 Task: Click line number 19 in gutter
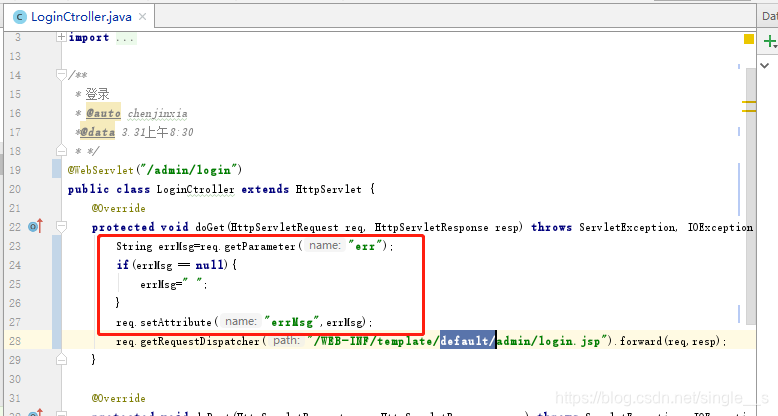tap(15, 170)
